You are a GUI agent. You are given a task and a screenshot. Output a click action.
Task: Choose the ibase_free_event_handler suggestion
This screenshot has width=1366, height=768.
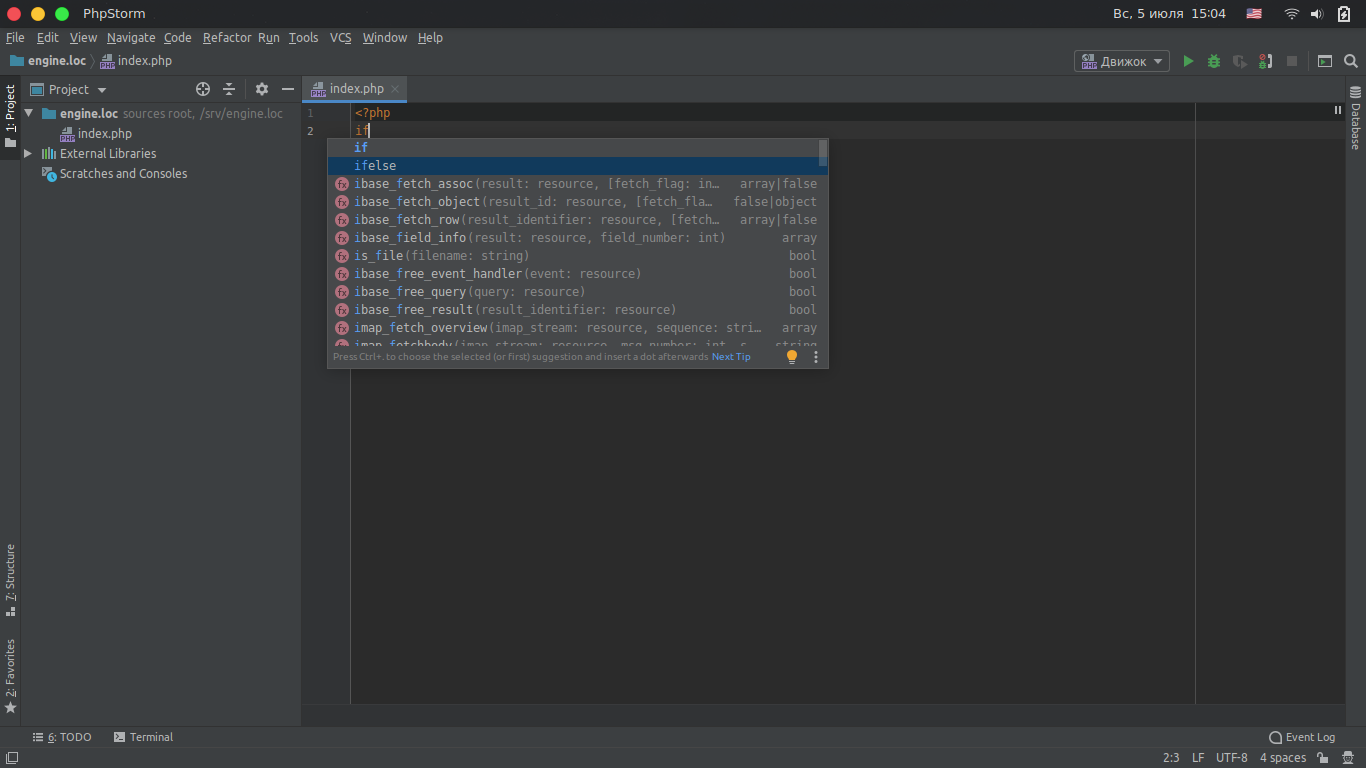pyautogui.click(x=573, y=274)
